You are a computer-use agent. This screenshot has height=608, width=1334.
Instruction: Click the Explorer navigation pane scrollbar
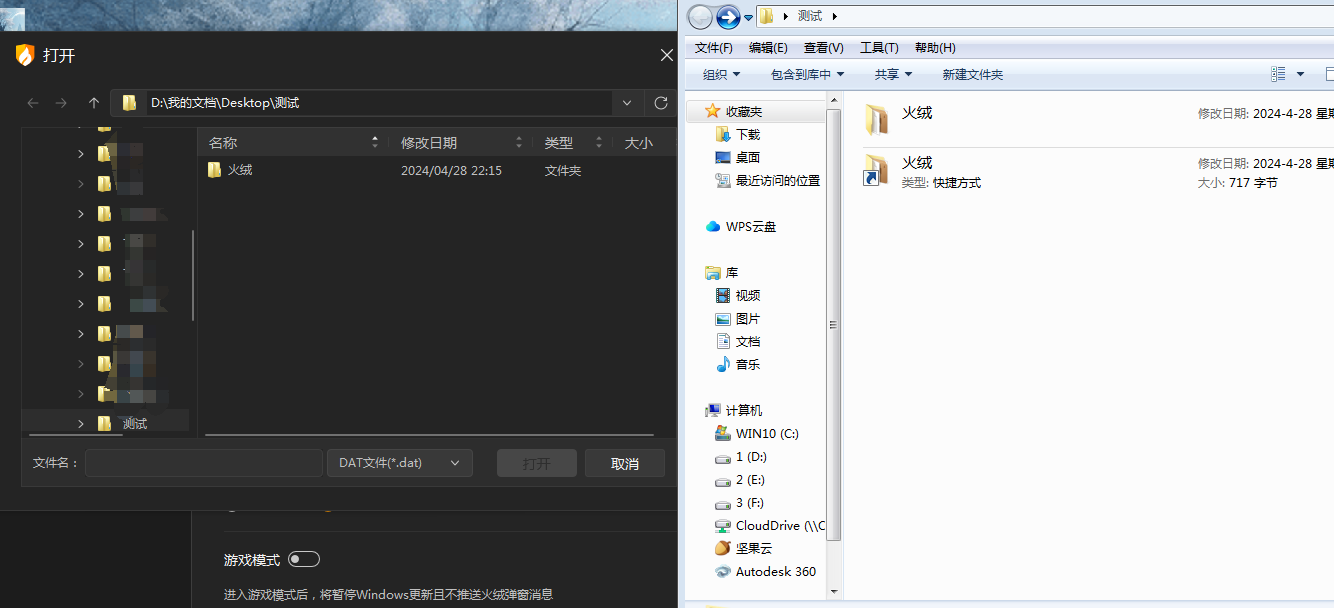pos(834,325)
